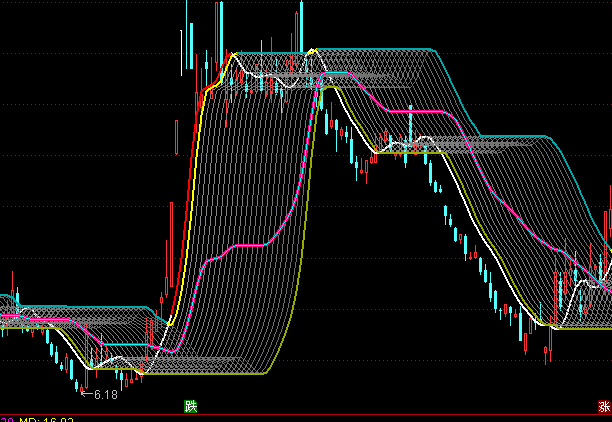This screenshot has width=612, height=422.
Task: Click the arrow pointing to 6.18 low
Action: 87,394
